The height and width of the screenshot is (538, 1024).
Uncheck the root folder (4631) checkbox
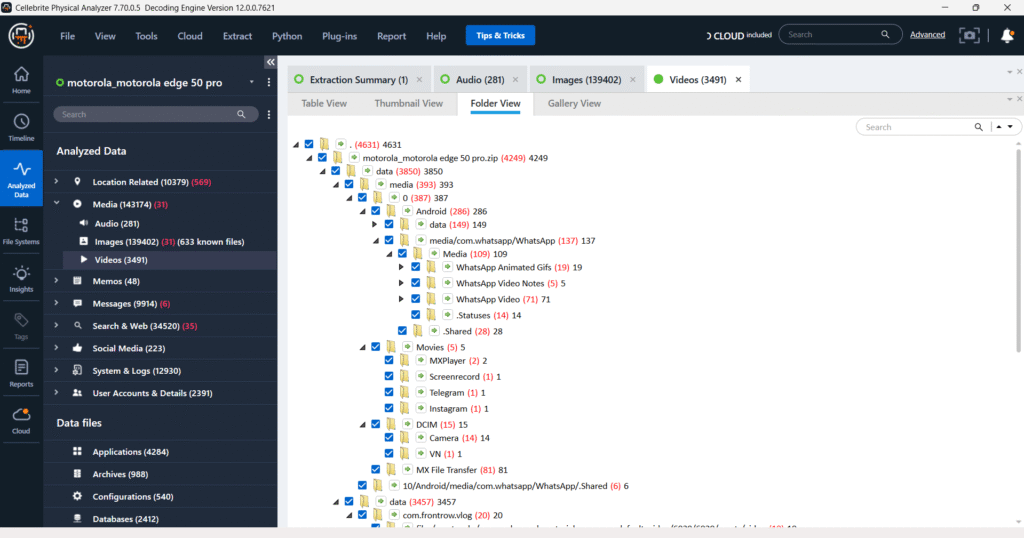[309, 144]
